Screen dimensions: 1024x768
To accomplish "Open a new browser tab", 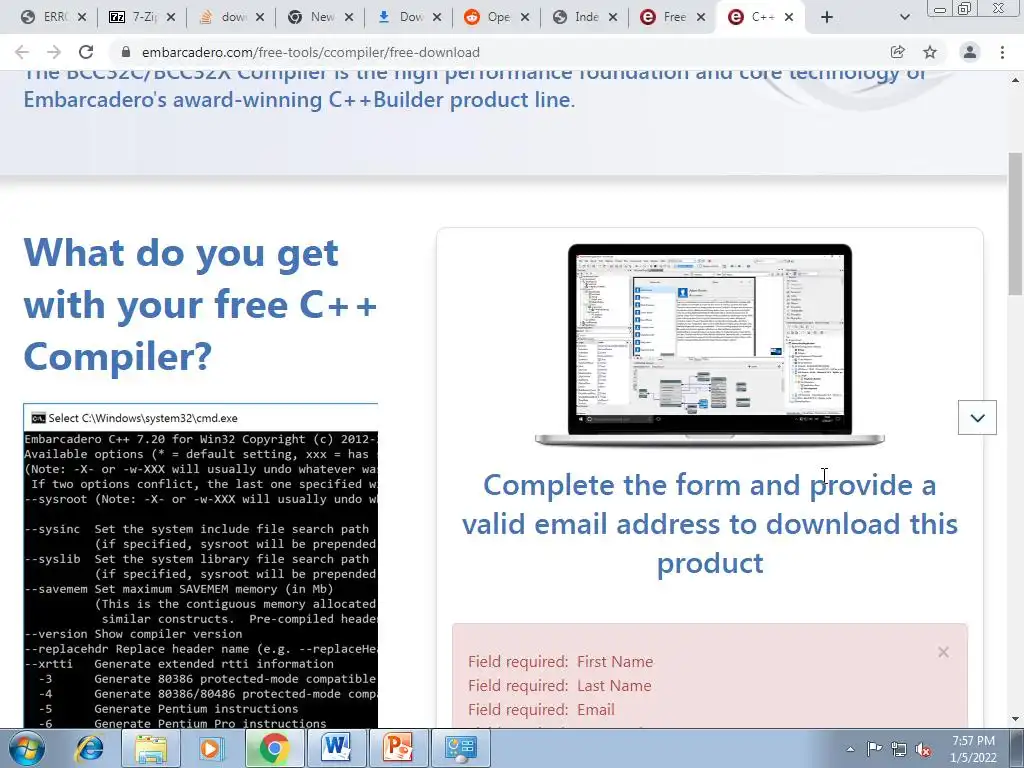I will tap(827, 17).
